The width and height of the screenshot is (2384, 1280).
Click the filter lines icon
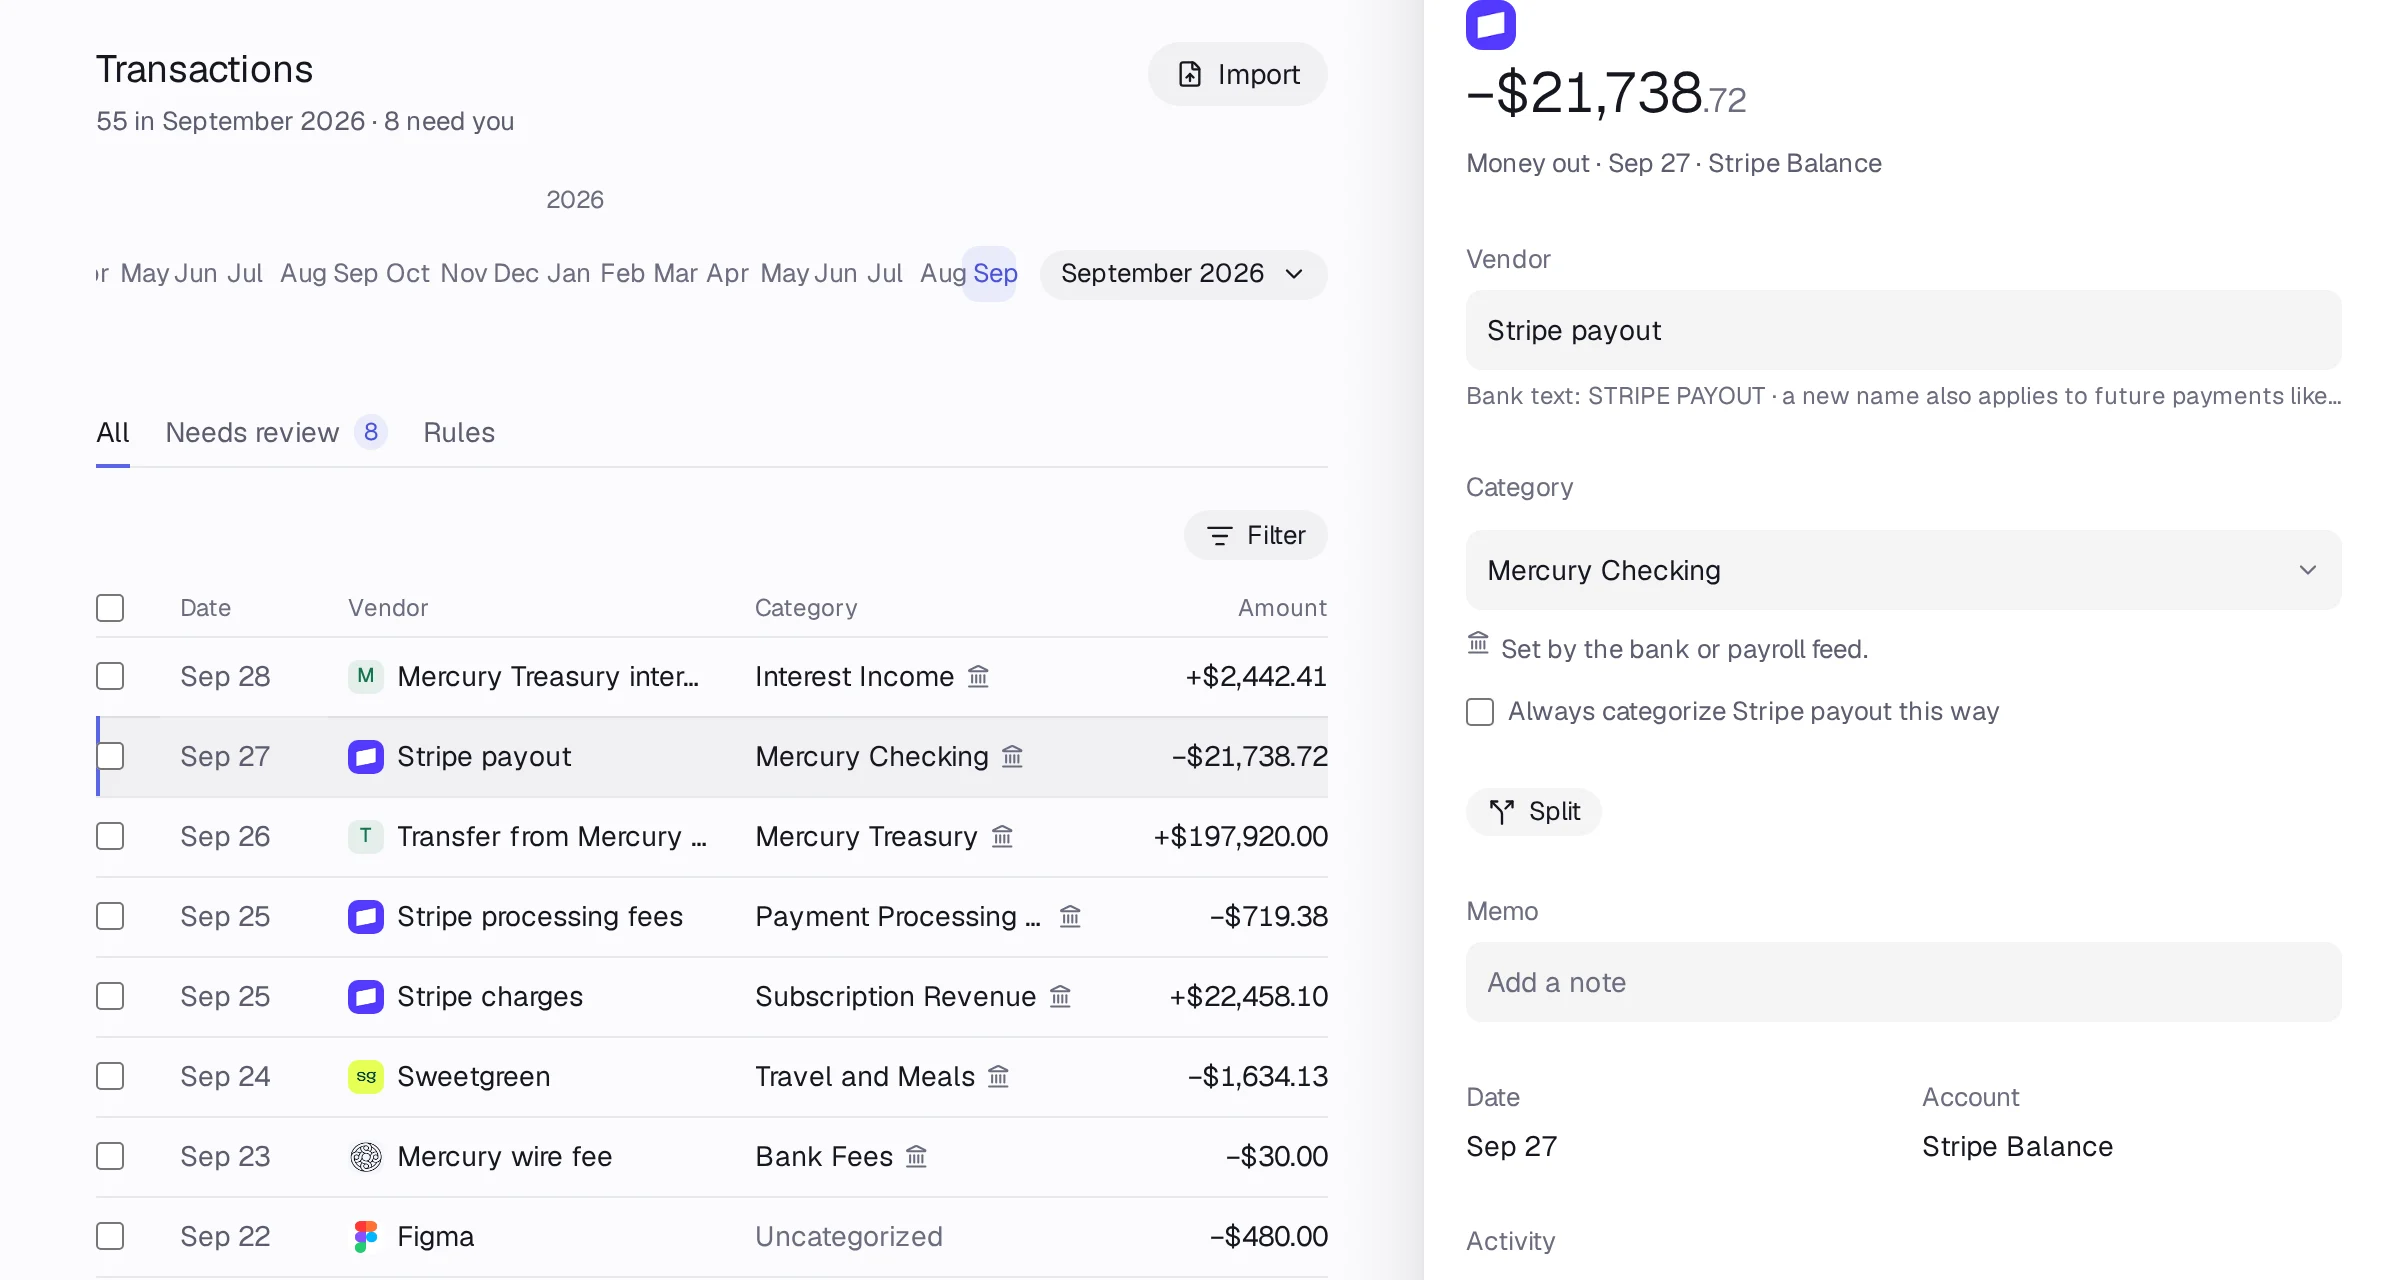(1219, 535)
